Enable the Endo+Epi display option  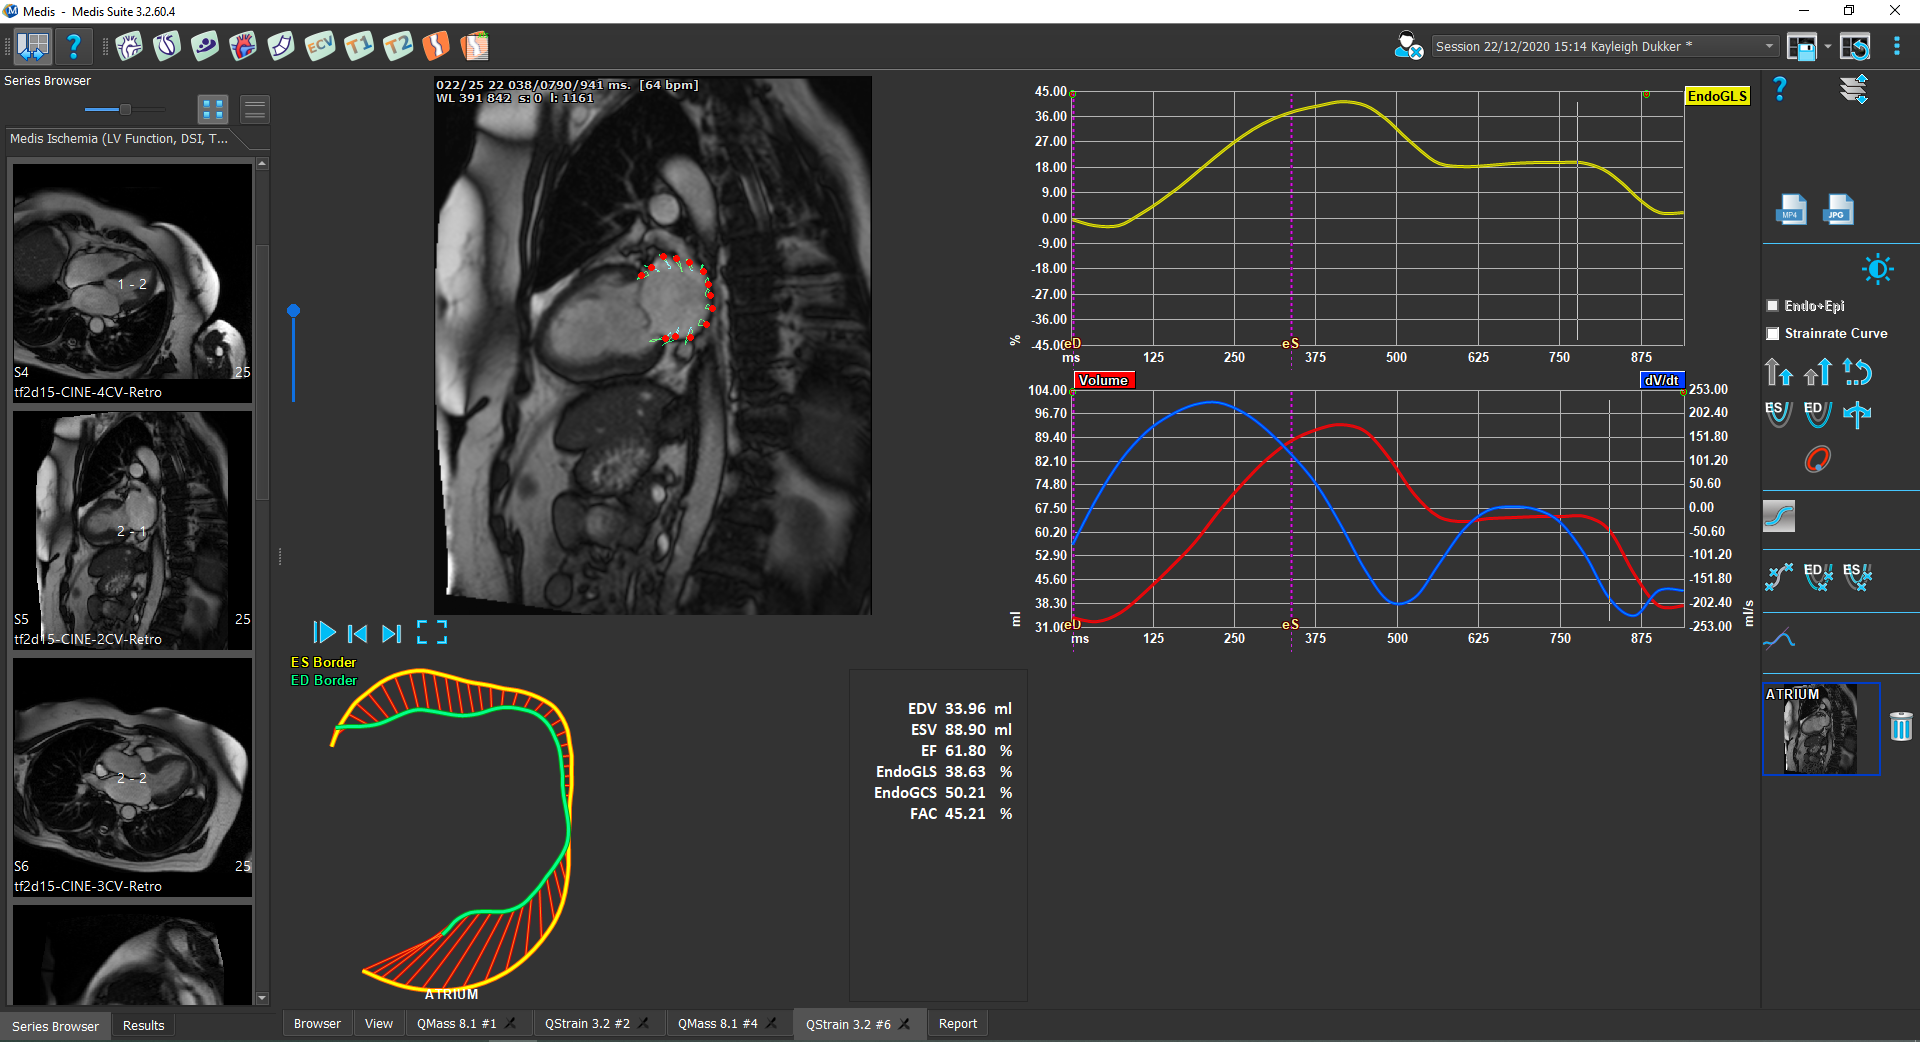click(1772, 306)
